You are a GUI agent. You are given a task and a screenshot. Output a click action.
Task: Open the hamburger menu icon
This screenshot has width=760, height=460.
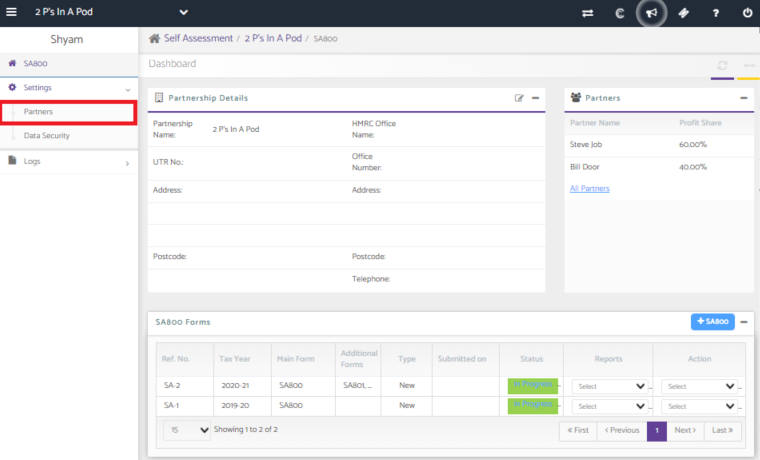(11, 12)
